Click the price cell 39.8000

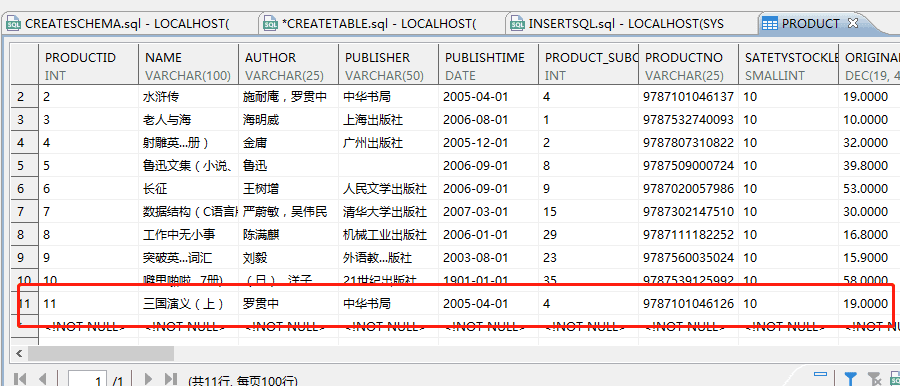(869, 165)
